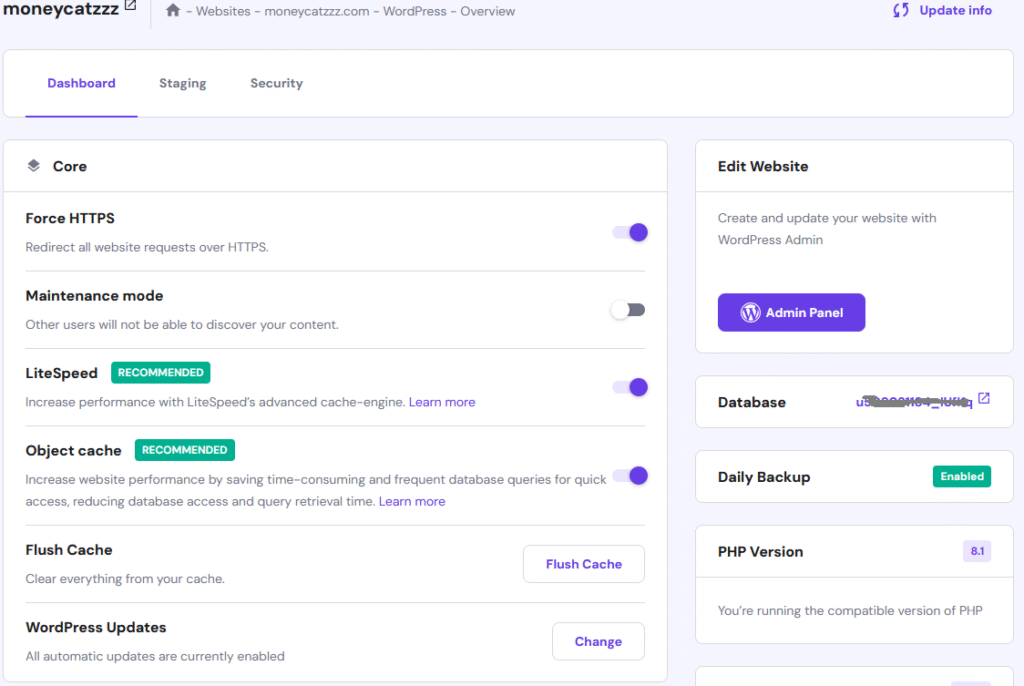This screenshot has width=1024, height=686.
Task: Open database external link icon
Action: tap(984, 399)
